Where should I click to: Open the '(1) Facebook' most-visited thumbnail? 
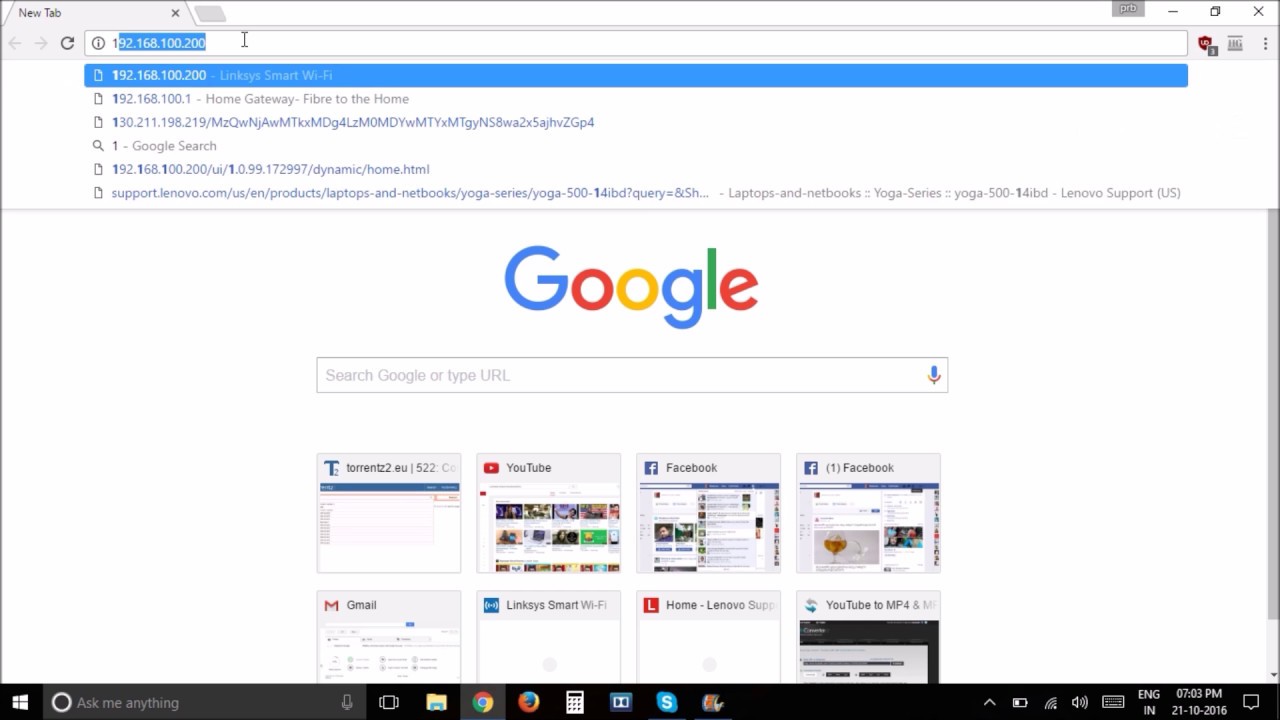tap(869, 513)
